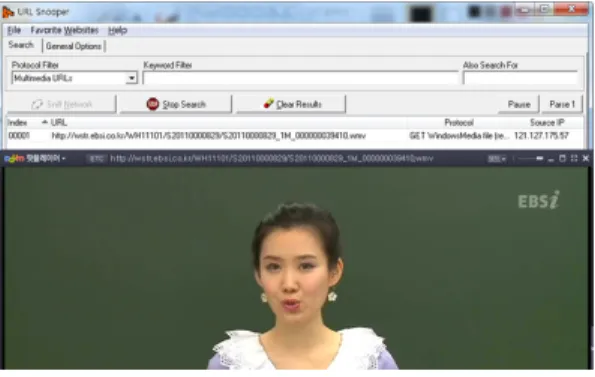Click the Sniff Network button
This screenshot has width=595, height=377.
click(62, 104)
